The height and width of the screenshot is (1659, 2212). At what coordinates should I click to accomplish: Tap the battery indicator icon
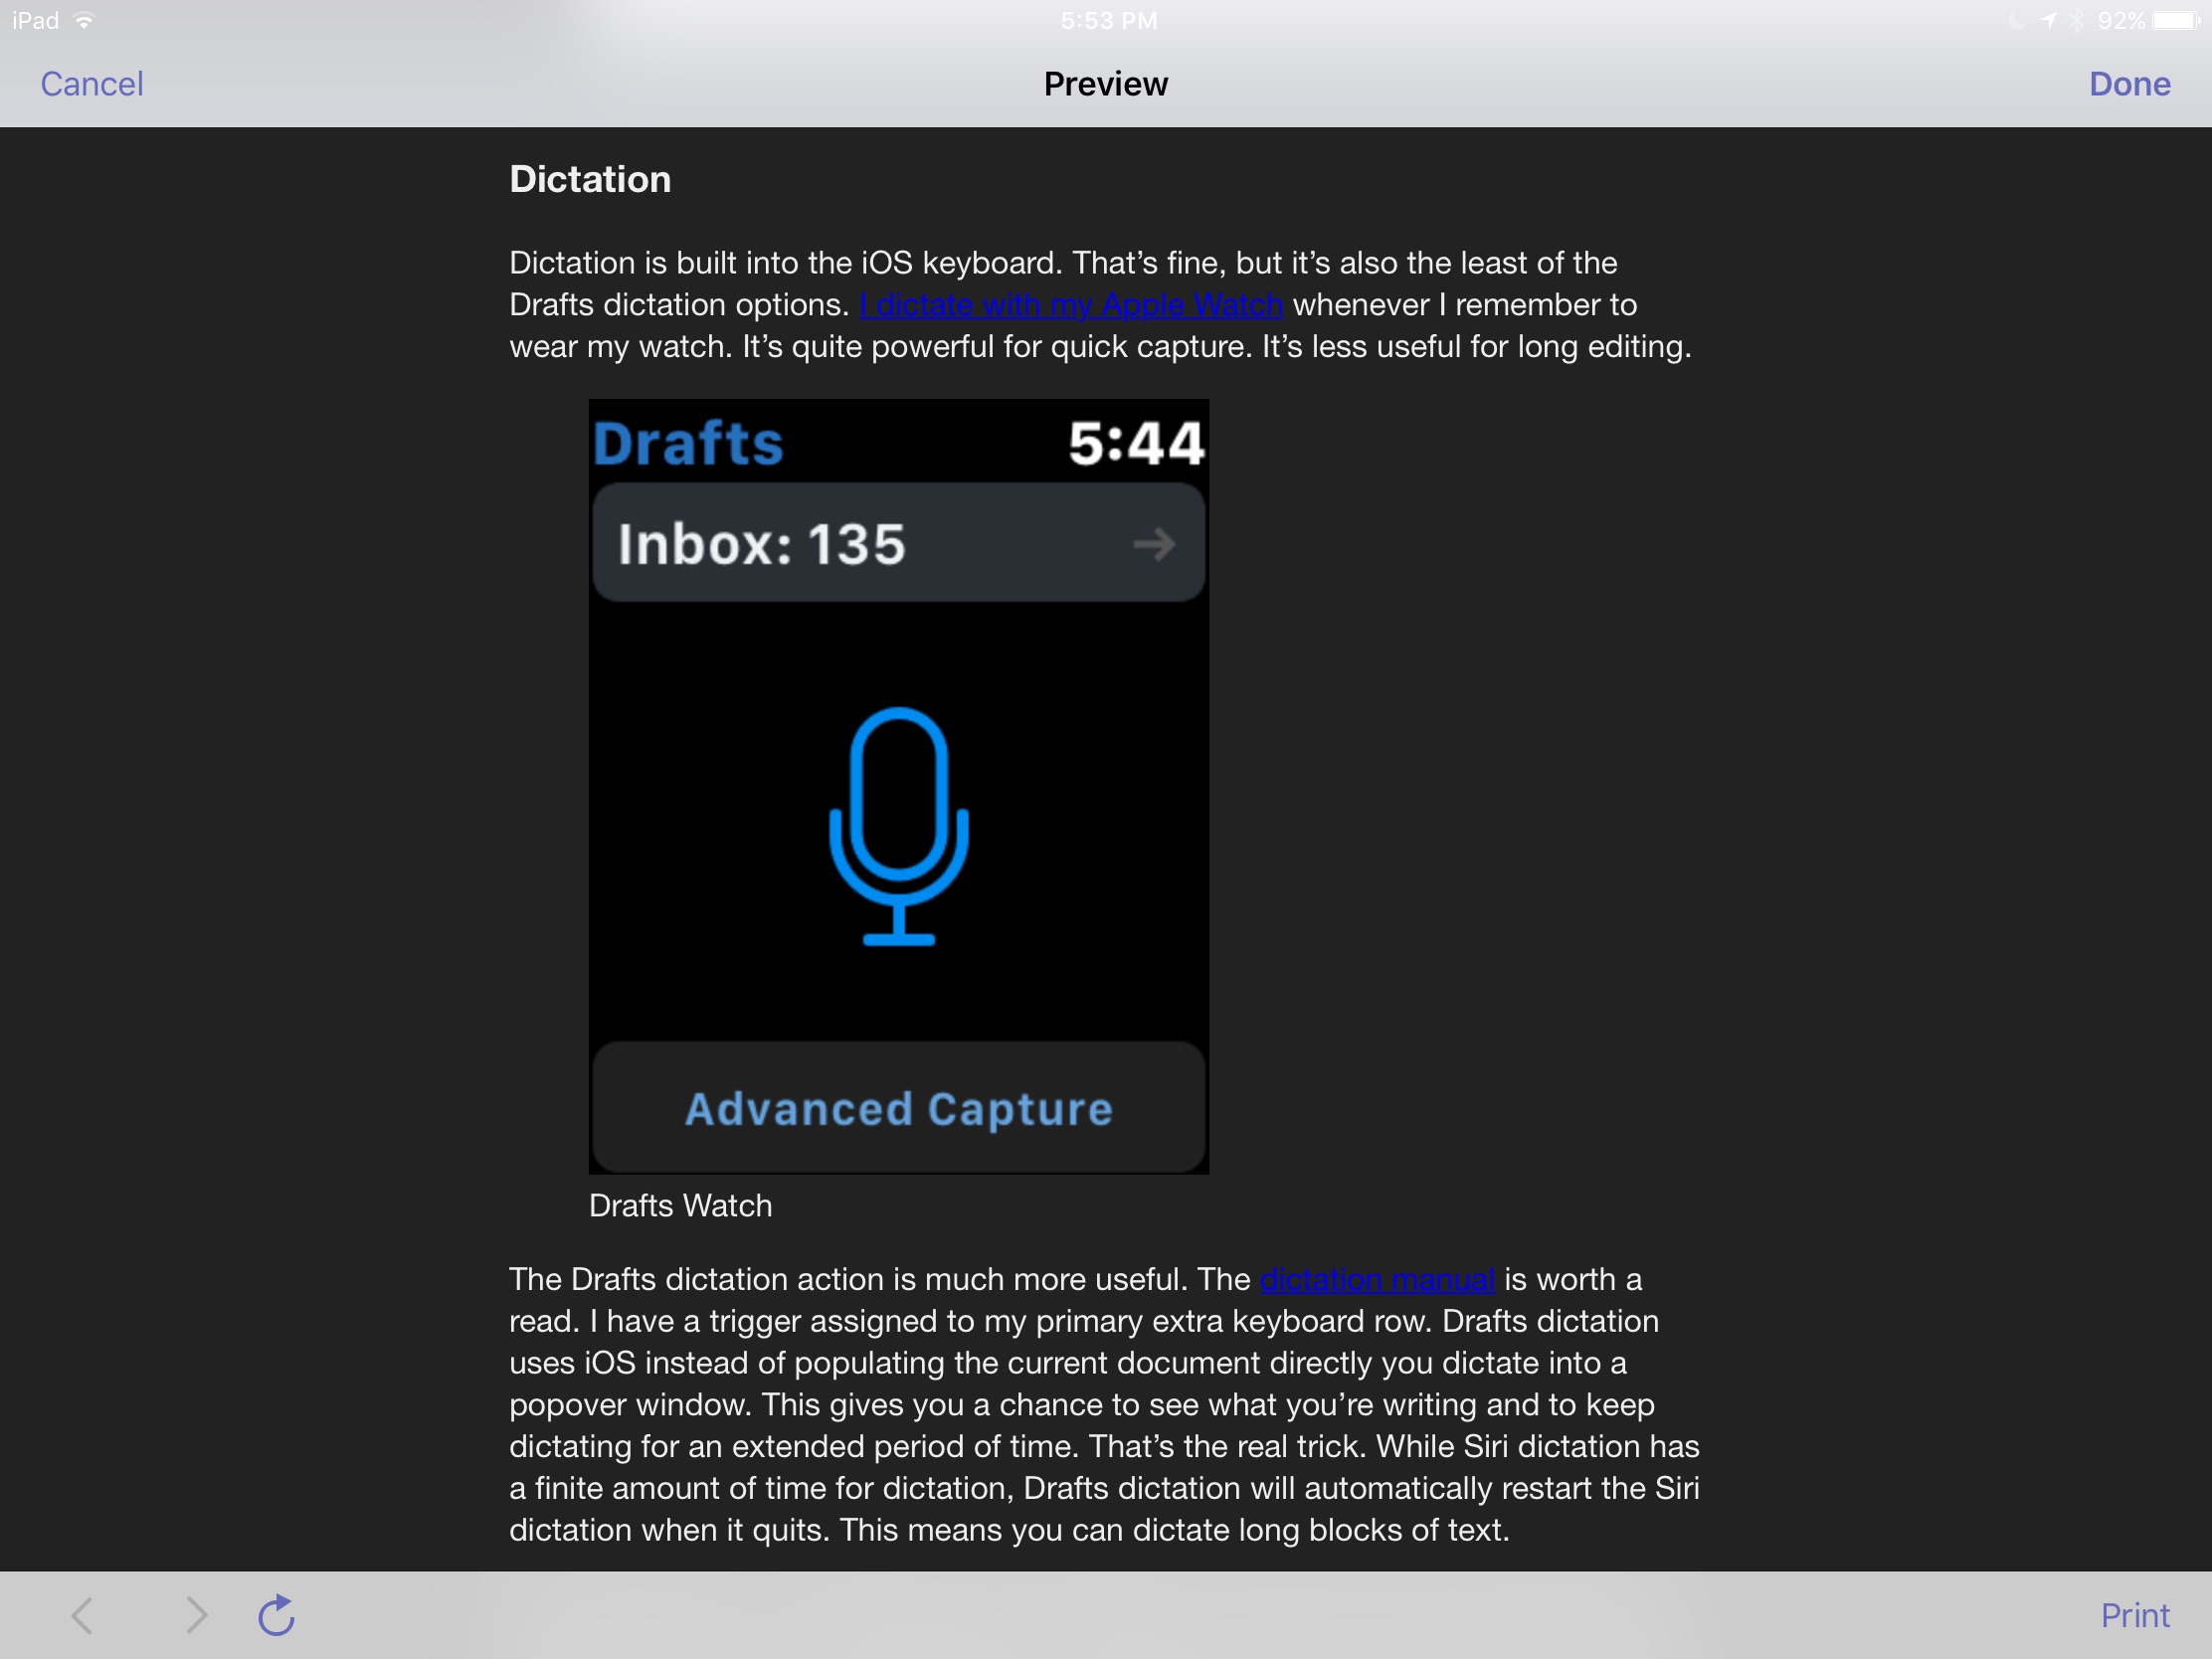(x=2176, y=21)
